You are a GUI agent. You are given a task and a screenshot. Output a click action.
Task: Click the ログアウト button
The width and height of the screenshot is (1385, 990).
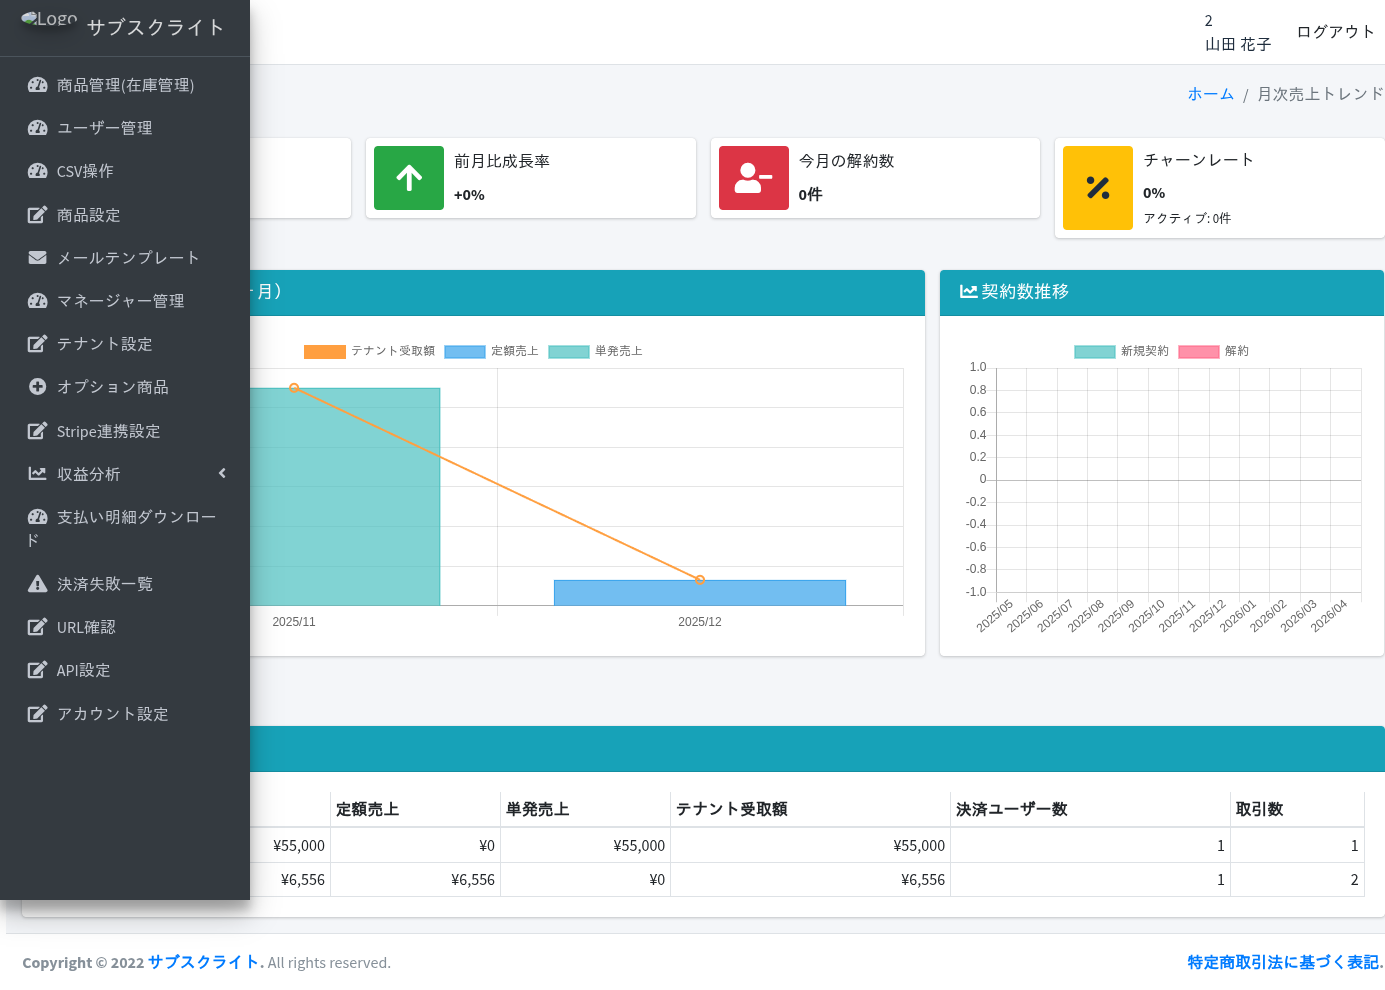1335,32
